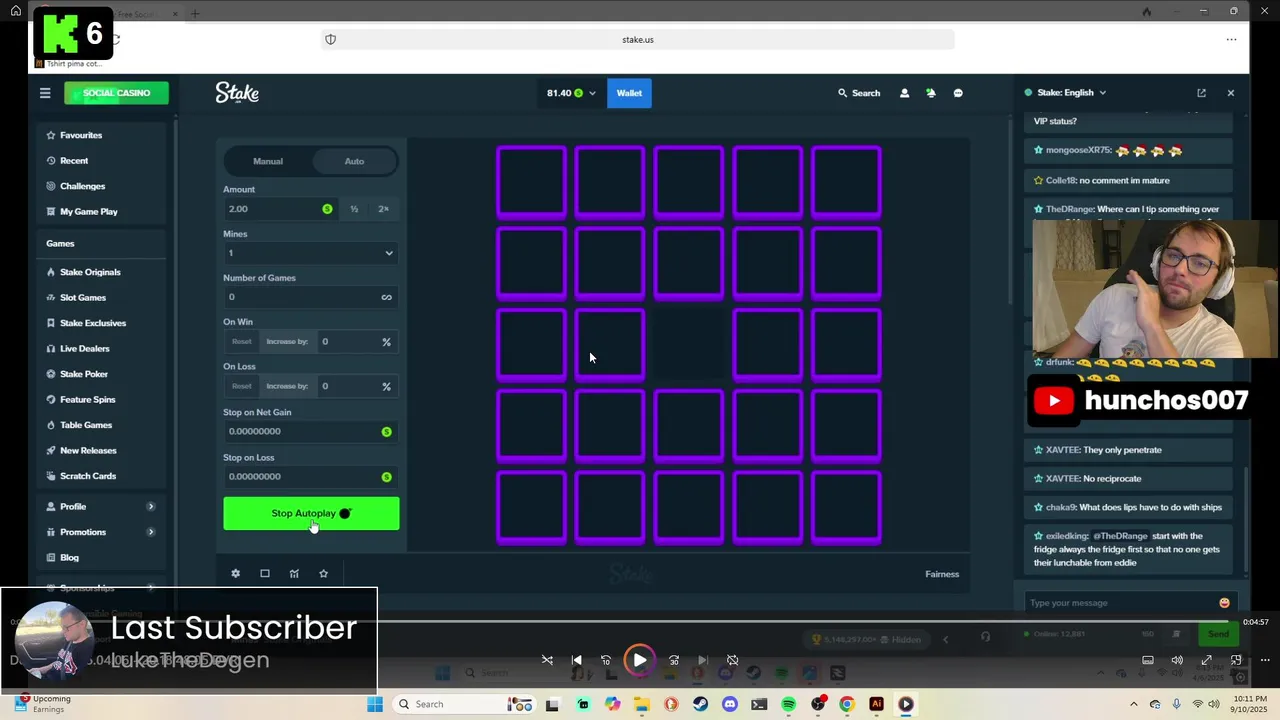Favourite this game with the star icon
The height and width of the screenshot is (720, 1280).
pos(323,574)
